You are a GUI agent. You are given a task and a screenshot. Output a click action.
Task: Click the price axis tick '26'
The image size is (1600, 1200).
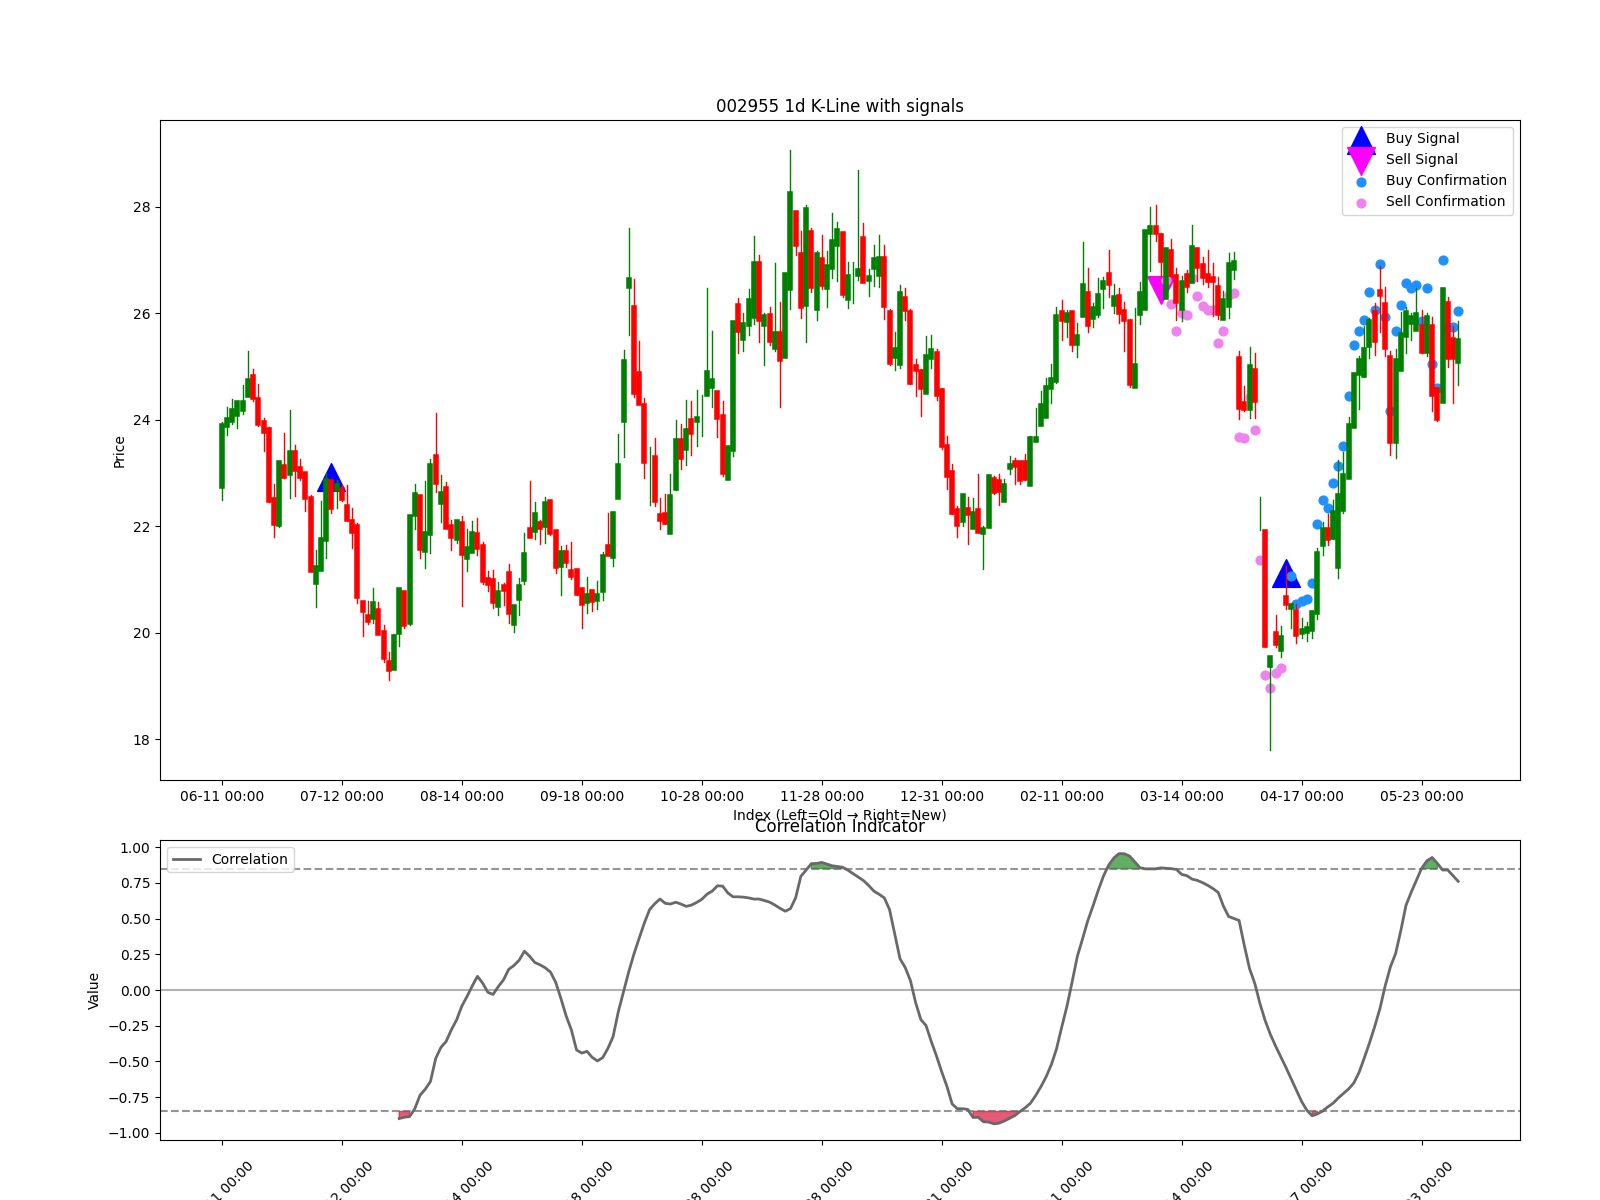click(x=142, y=314)
